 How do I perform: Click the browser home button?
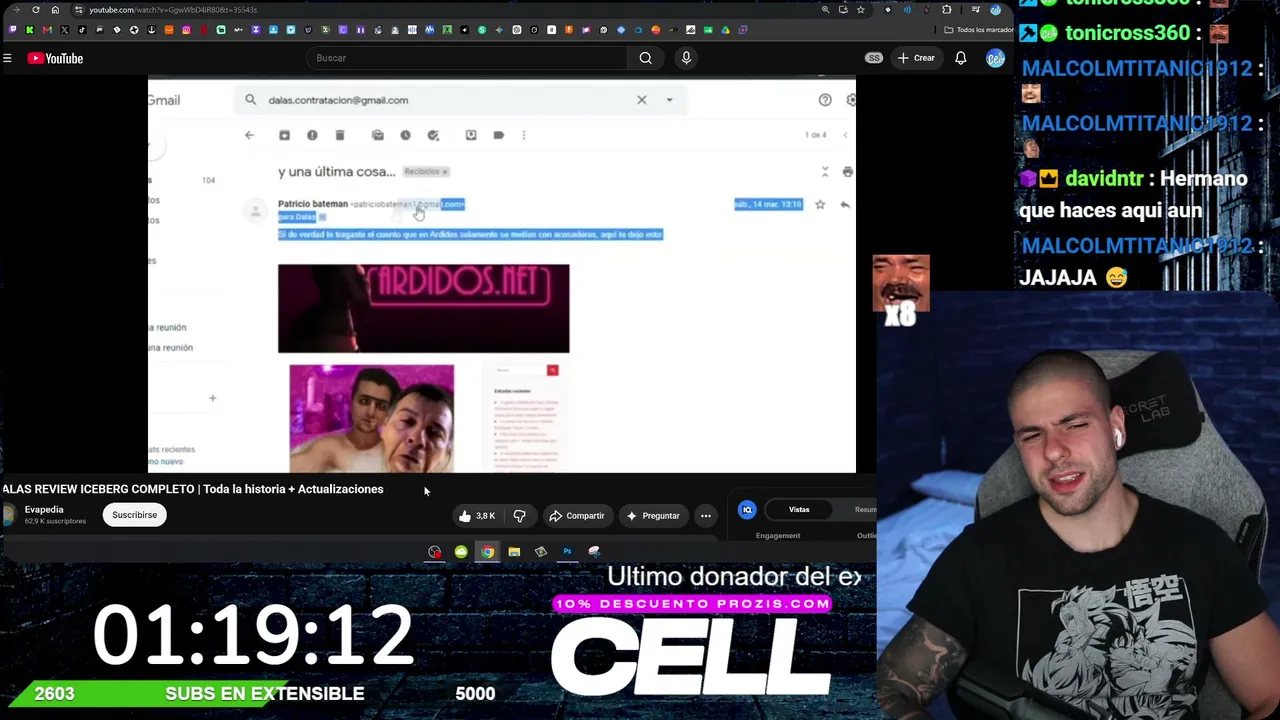(55, 10)
